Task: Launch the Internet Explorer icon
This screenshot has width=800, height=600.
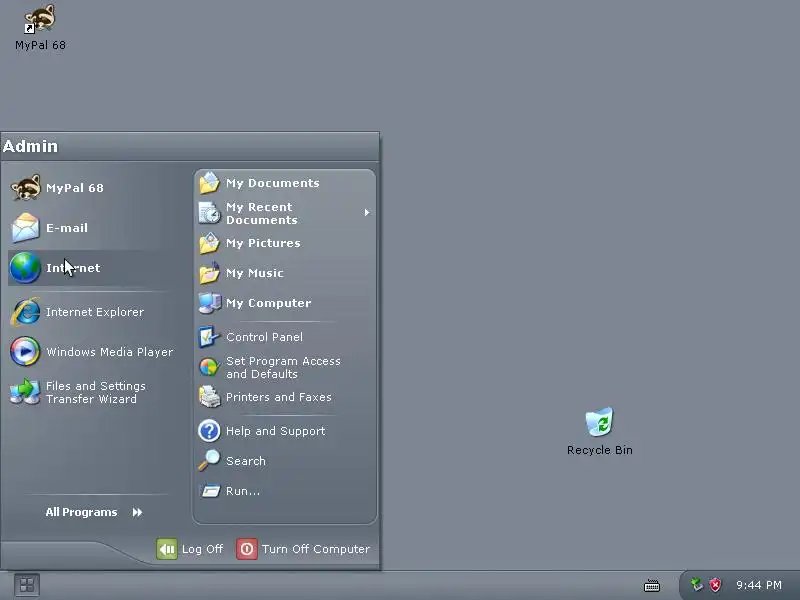Action: [25, 312]
